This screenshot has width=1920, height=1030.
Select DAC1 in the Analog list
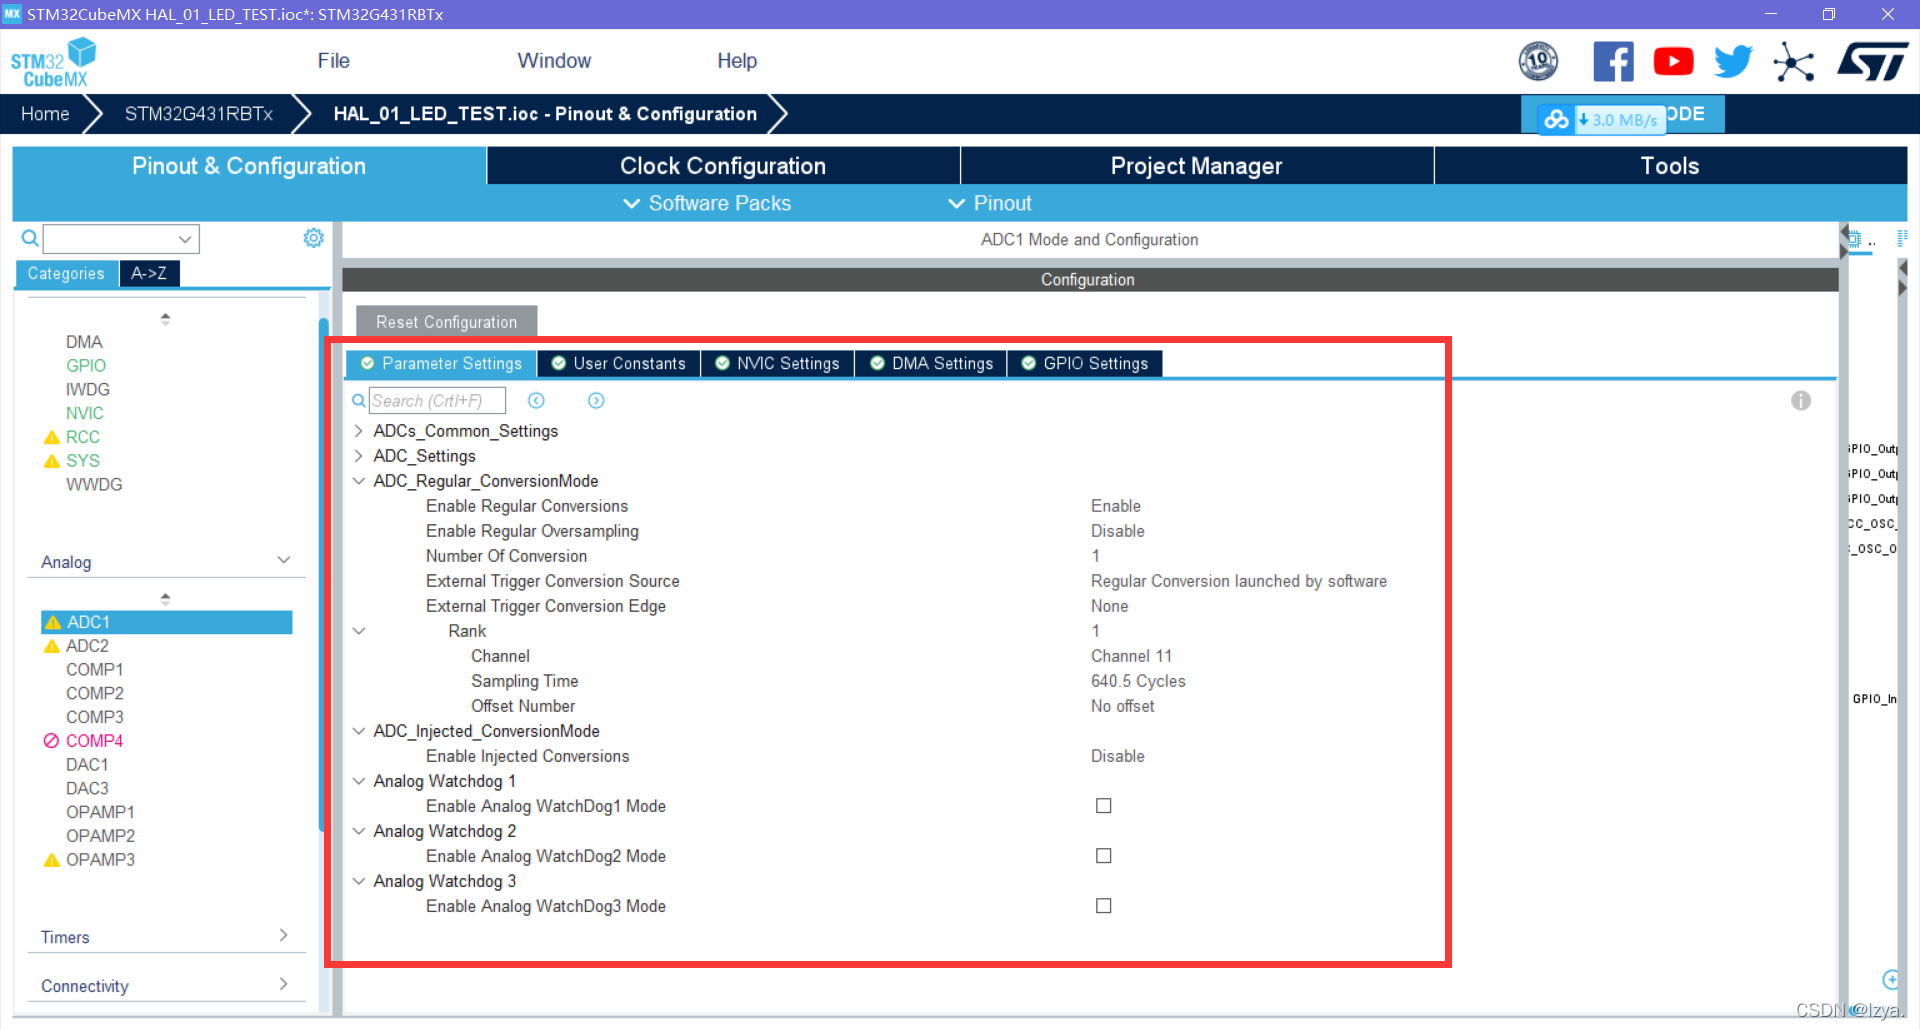coord(87,765)
